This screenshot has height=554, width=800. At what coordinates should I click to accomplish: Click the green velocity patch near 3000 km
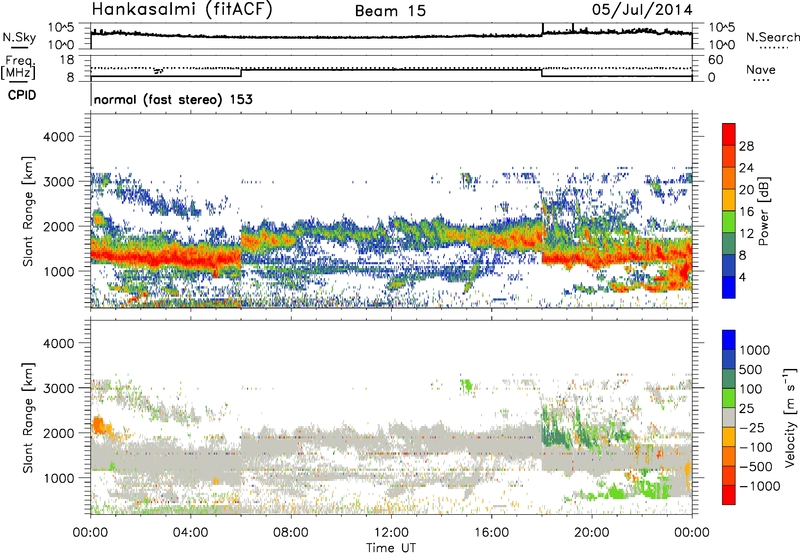pyautogui.click(x=466, y=385)
